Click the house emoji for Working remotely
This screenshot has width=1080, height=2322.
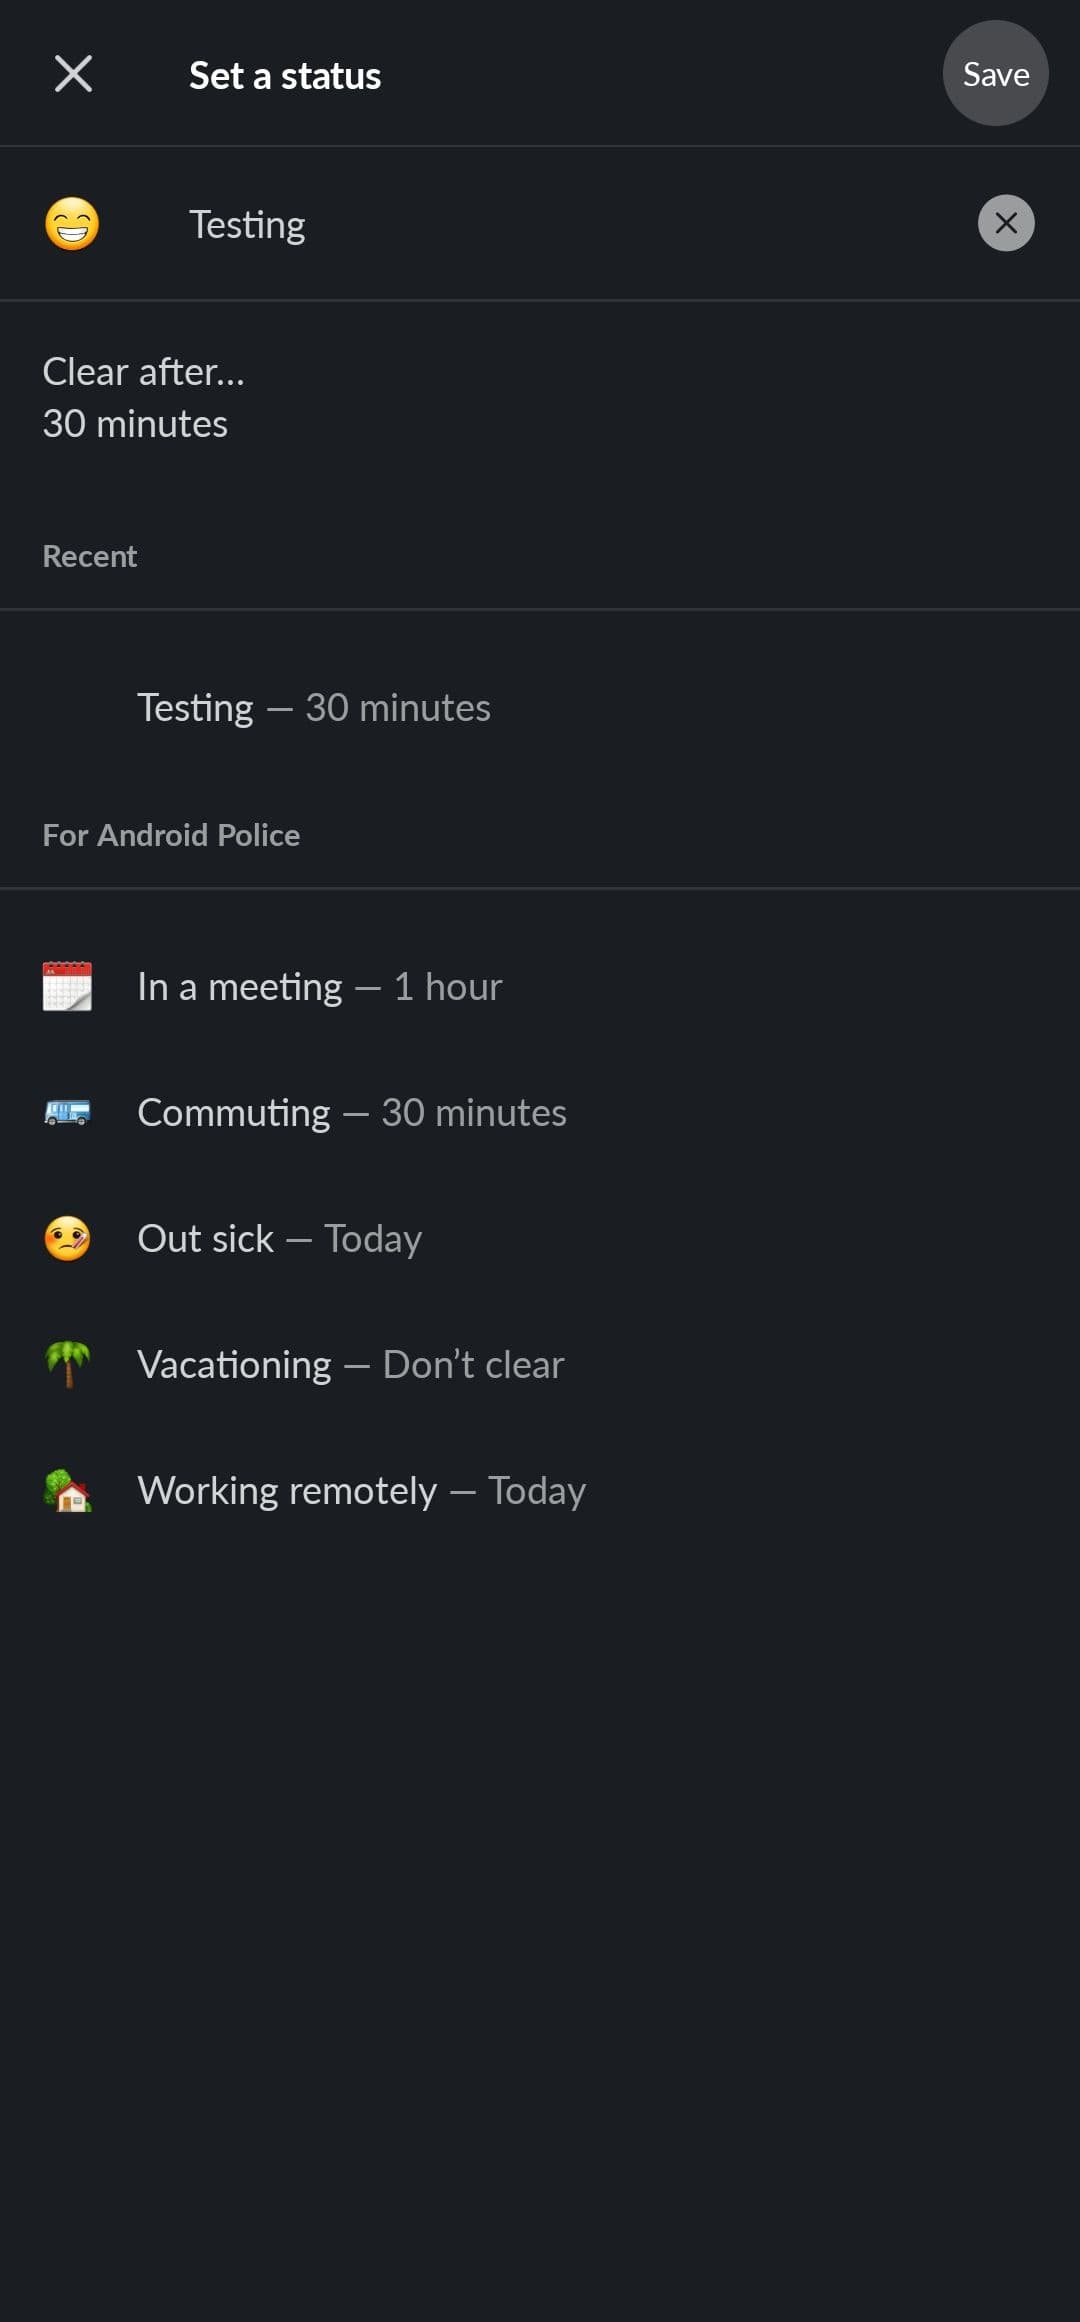tap(67, 1489)
